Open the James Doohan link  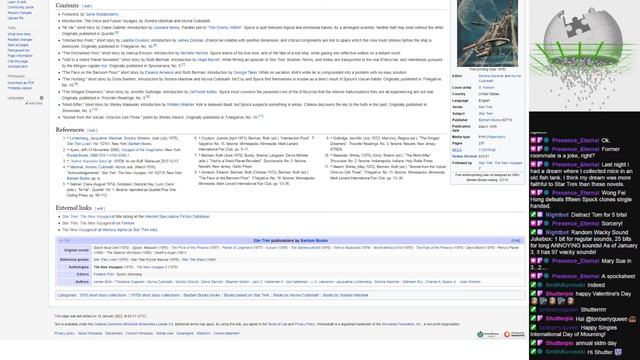[x=190, y=40]
